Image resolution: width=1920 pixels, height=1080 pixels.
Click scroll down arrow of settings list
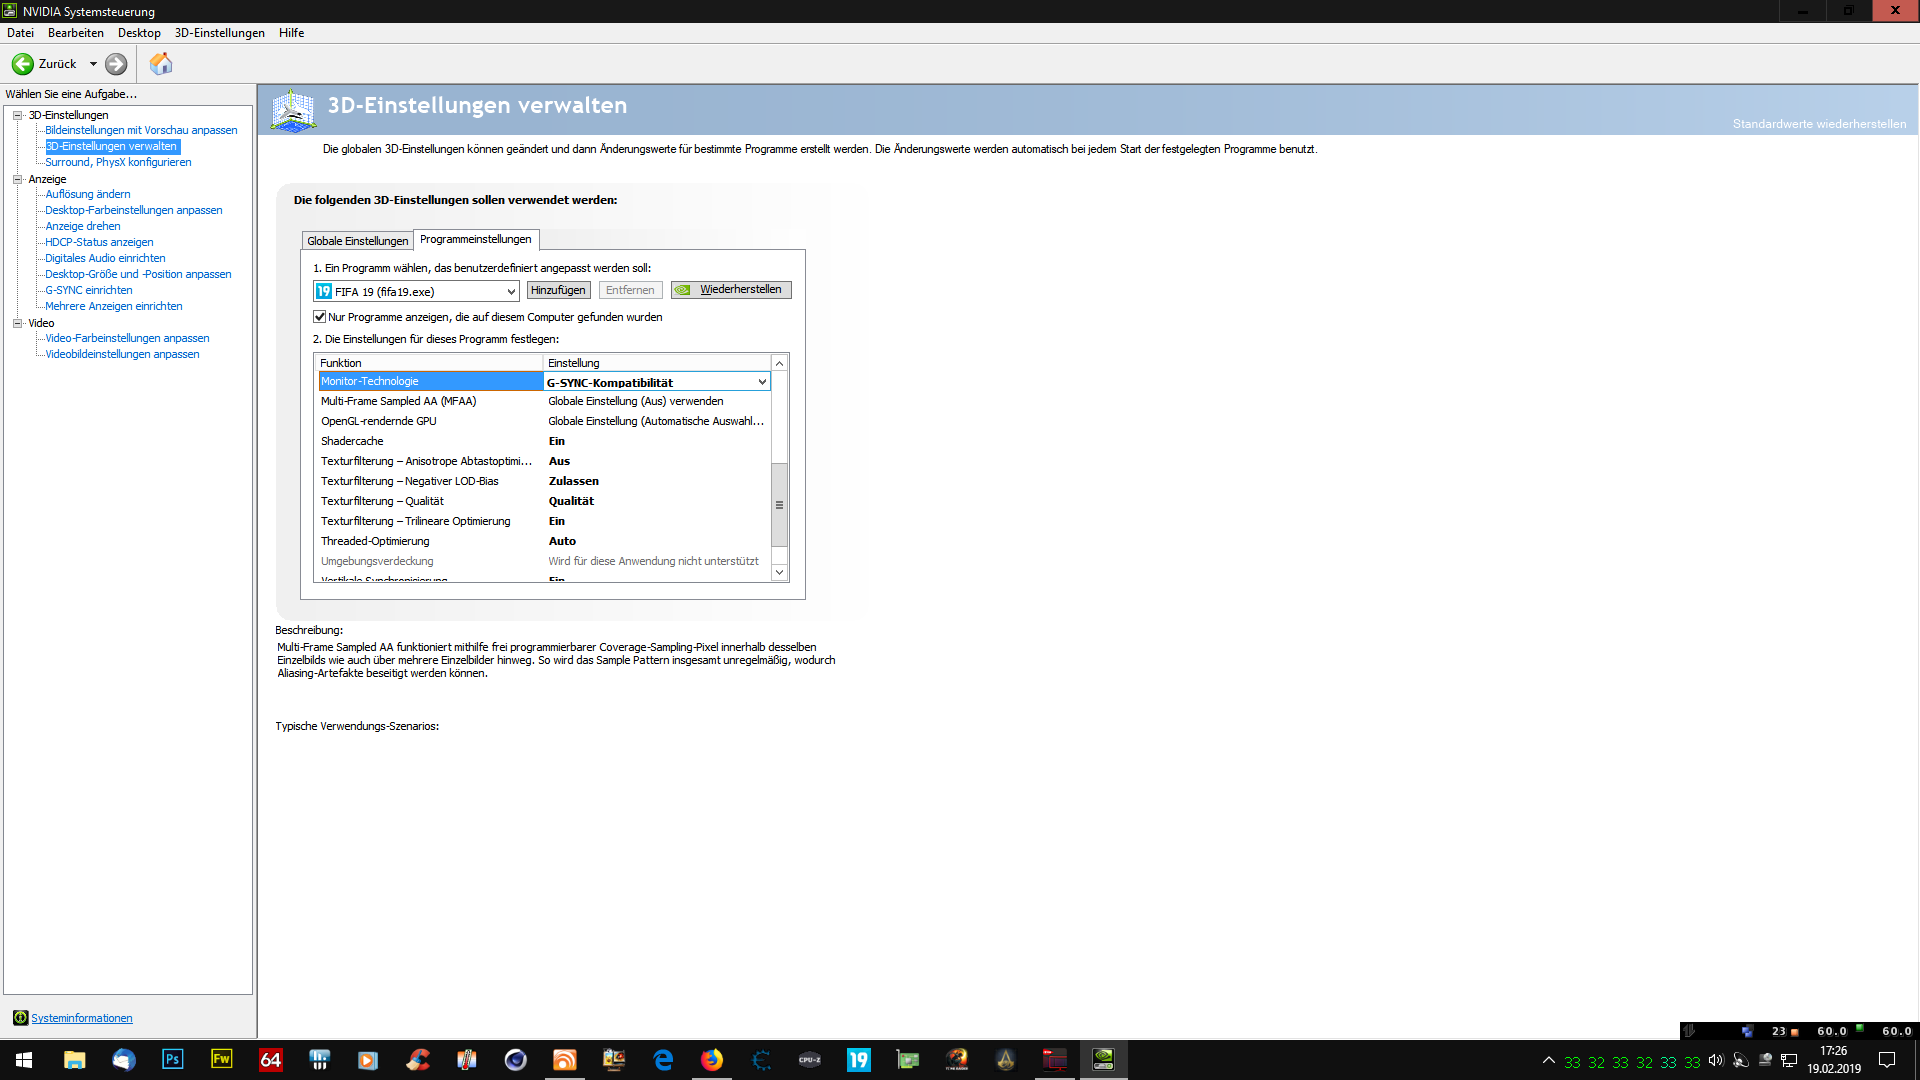(x=780, y=573)
